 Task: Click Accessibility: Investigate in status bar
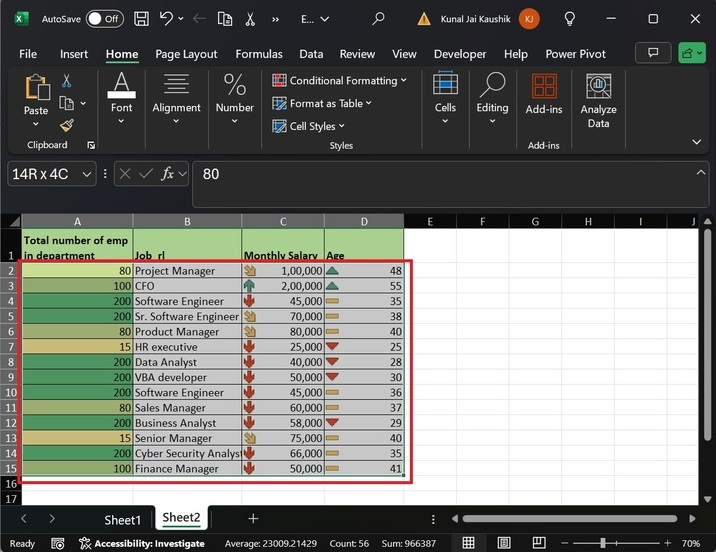148,543
